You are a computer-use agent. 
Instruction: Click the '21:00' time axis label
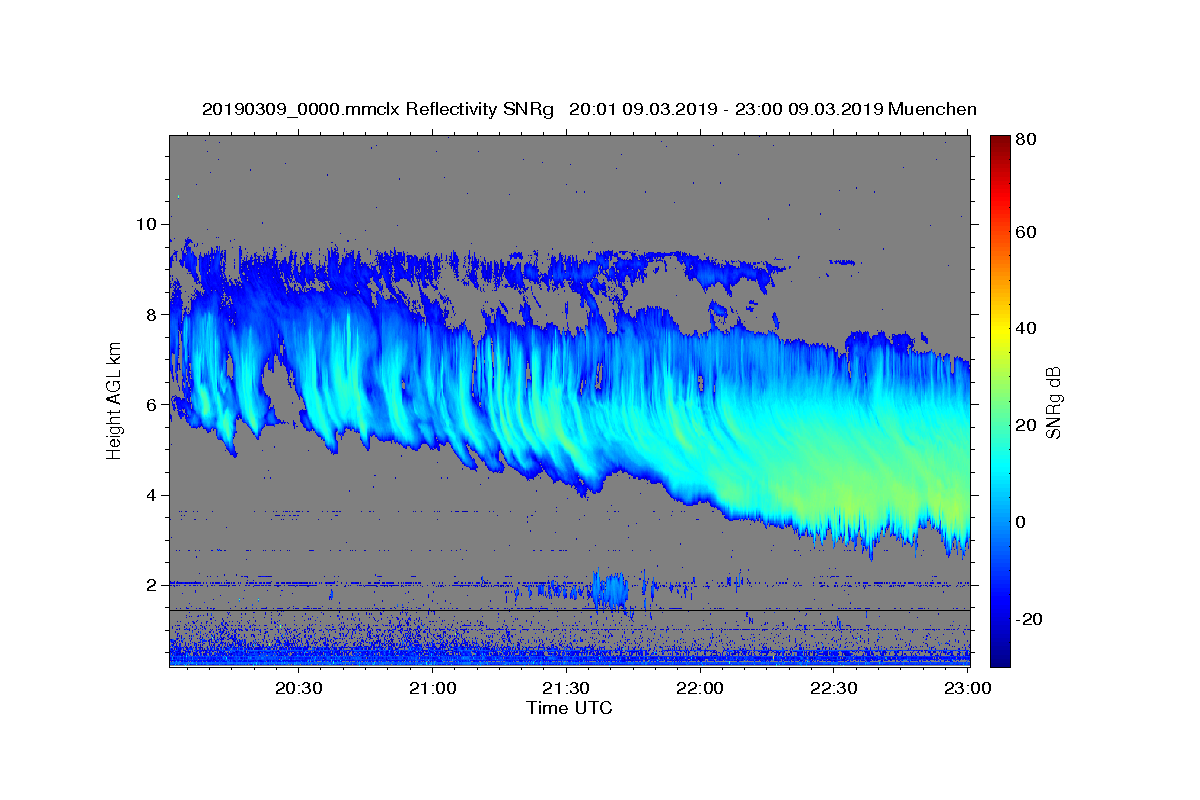pos(432,688)
